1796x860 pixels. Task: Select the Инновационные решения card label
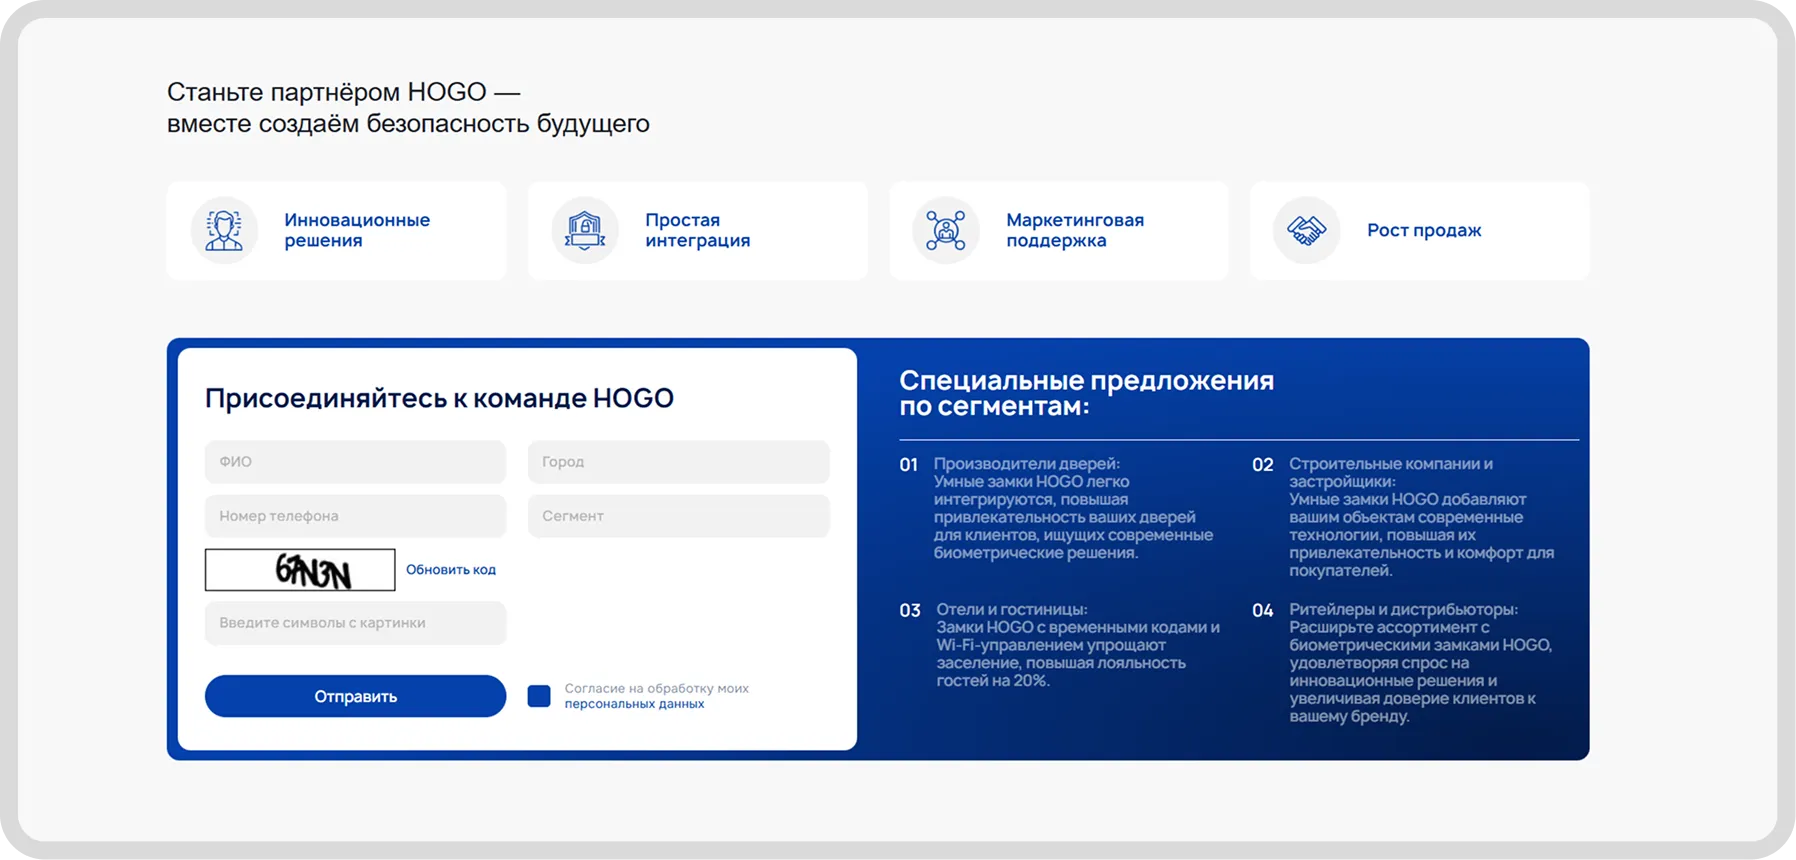tap(357, 230)
